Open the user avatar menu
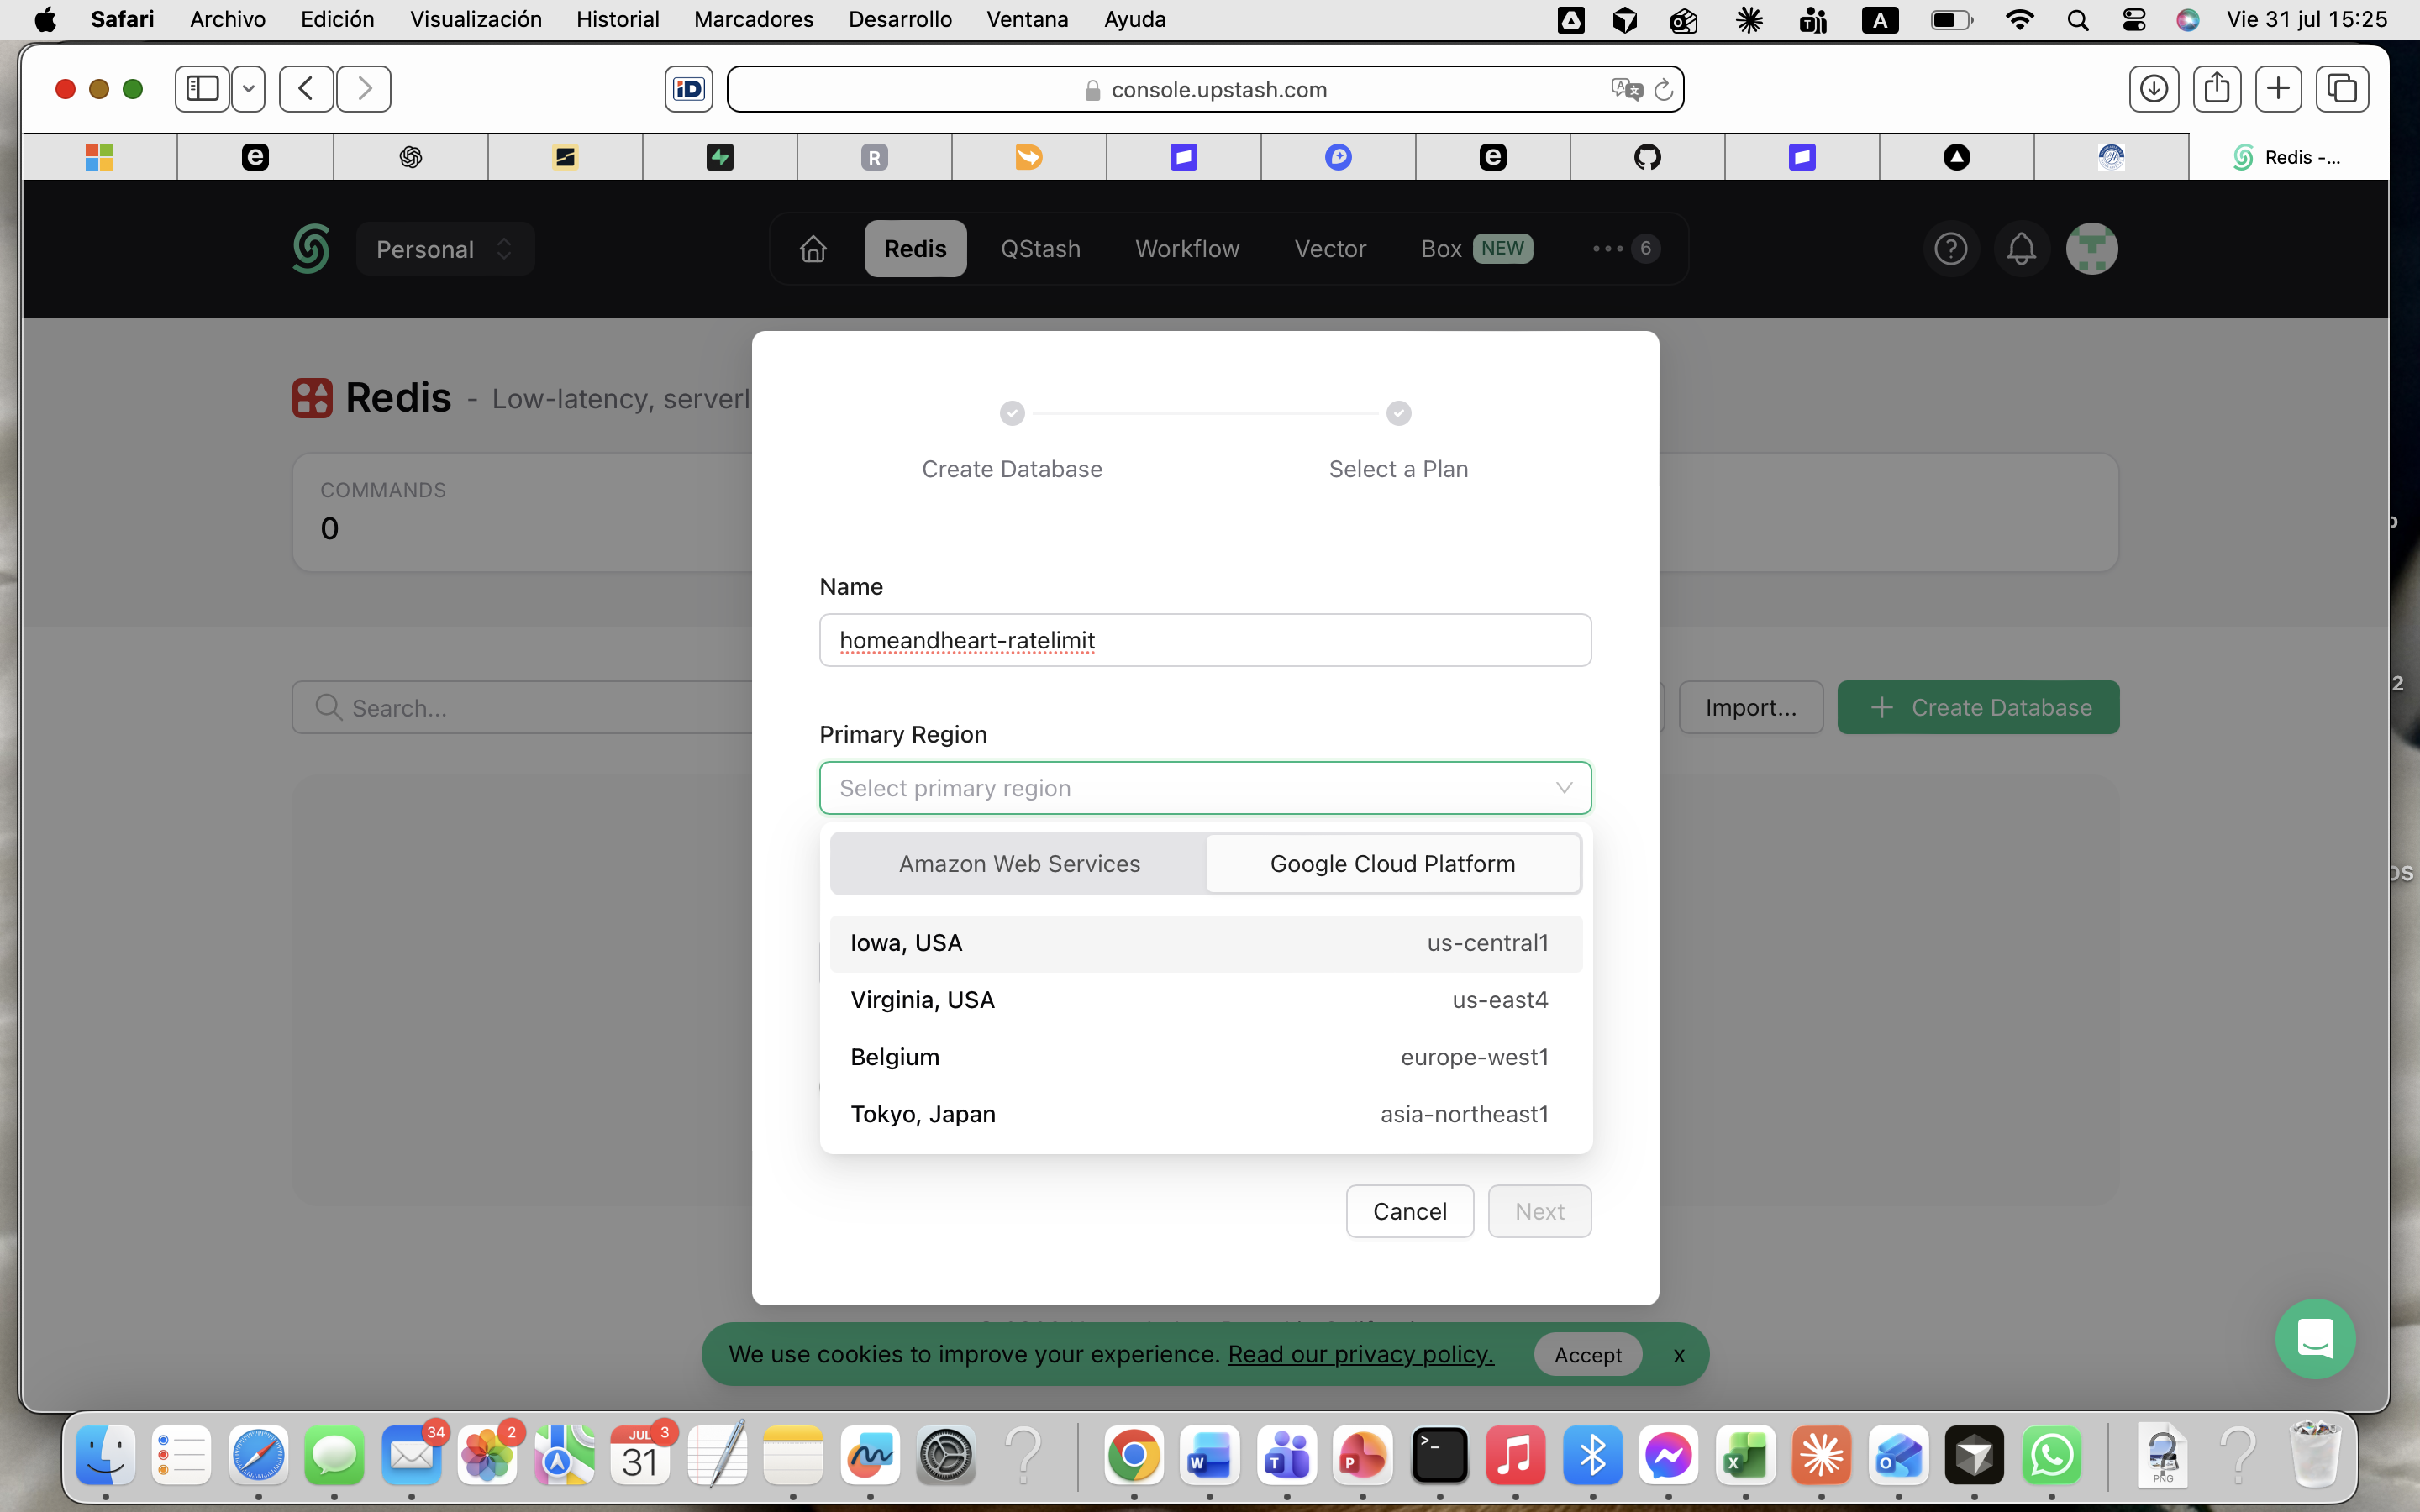This screenshot has height=1512, width=2420. coord(2092,249)
